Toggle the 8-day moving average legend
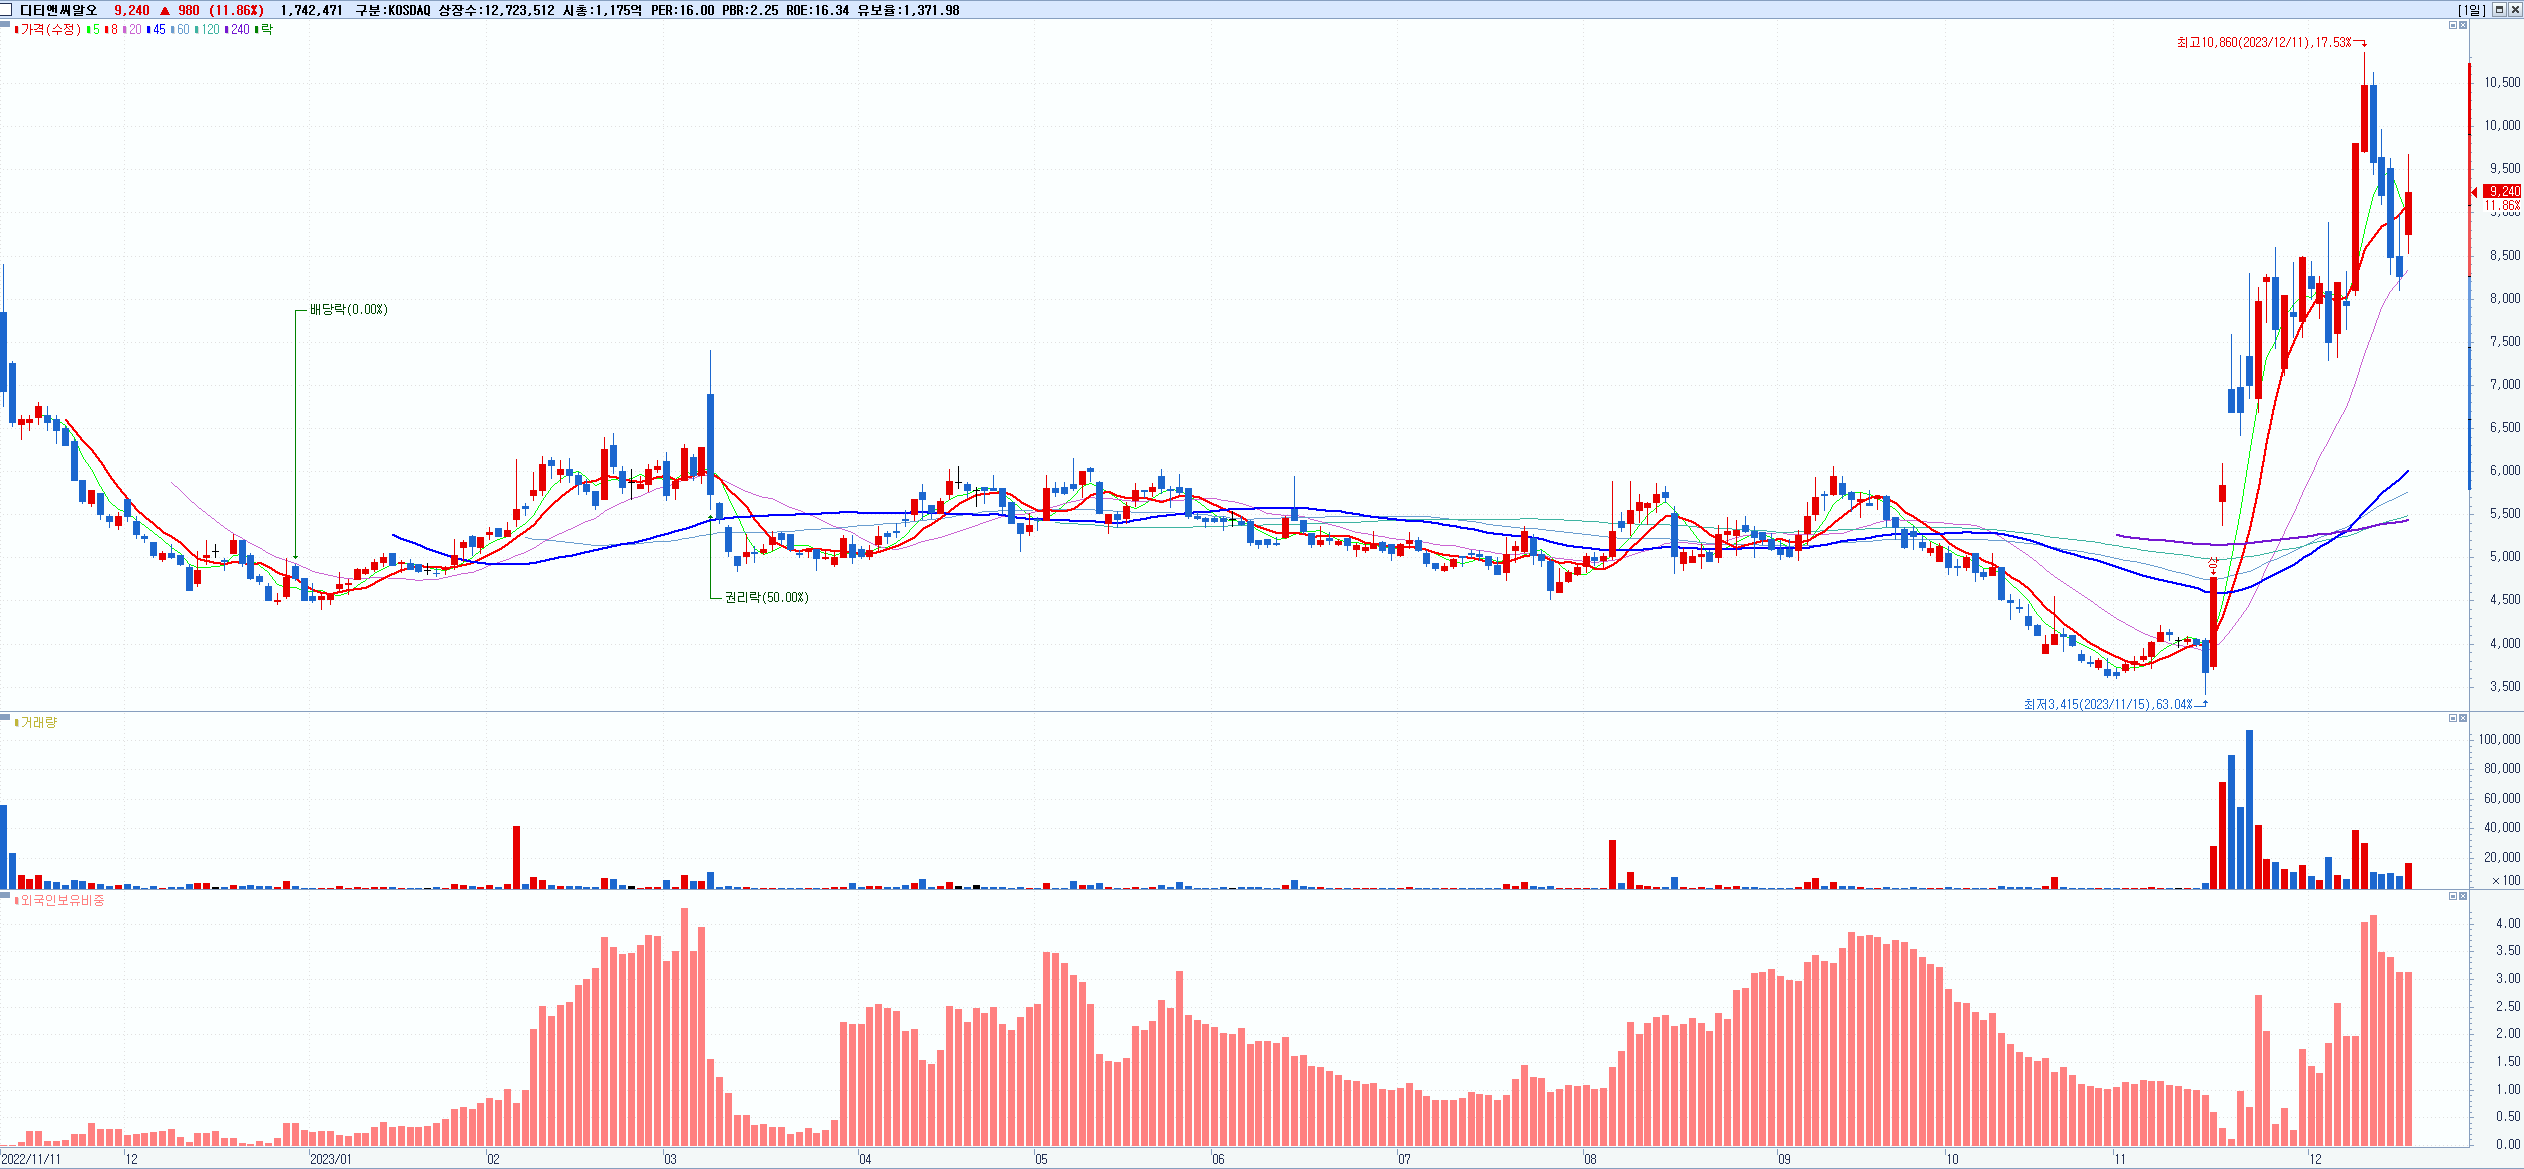 [x=114, y=30]
